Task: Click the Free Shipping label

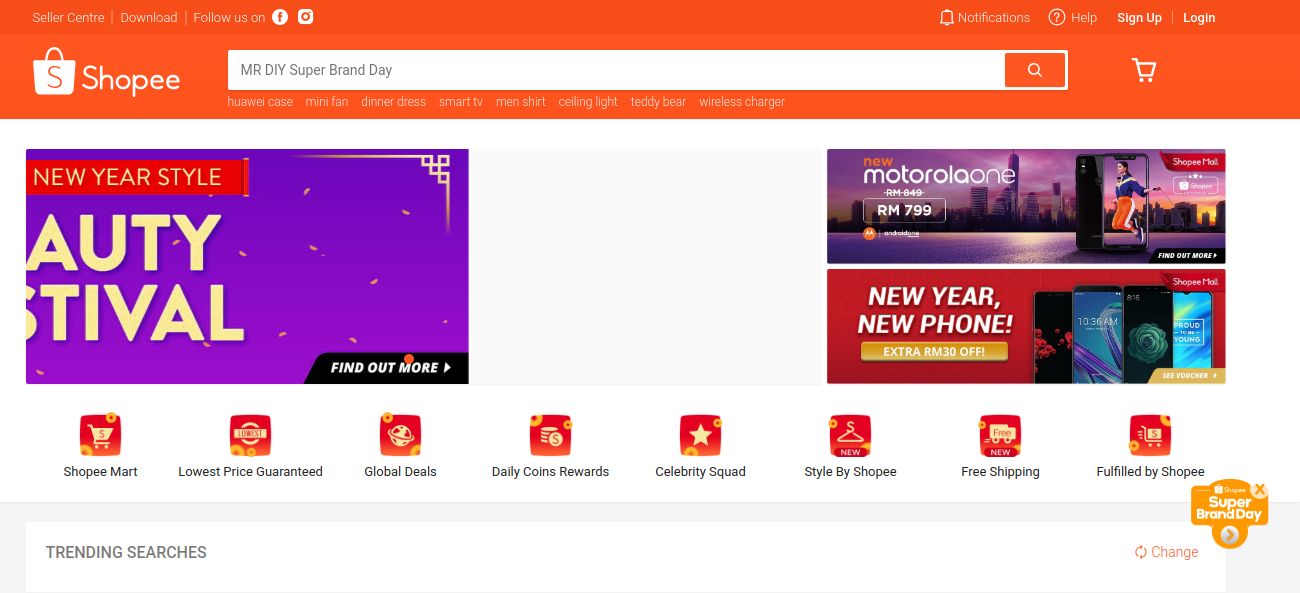Action: point(1000,472)
